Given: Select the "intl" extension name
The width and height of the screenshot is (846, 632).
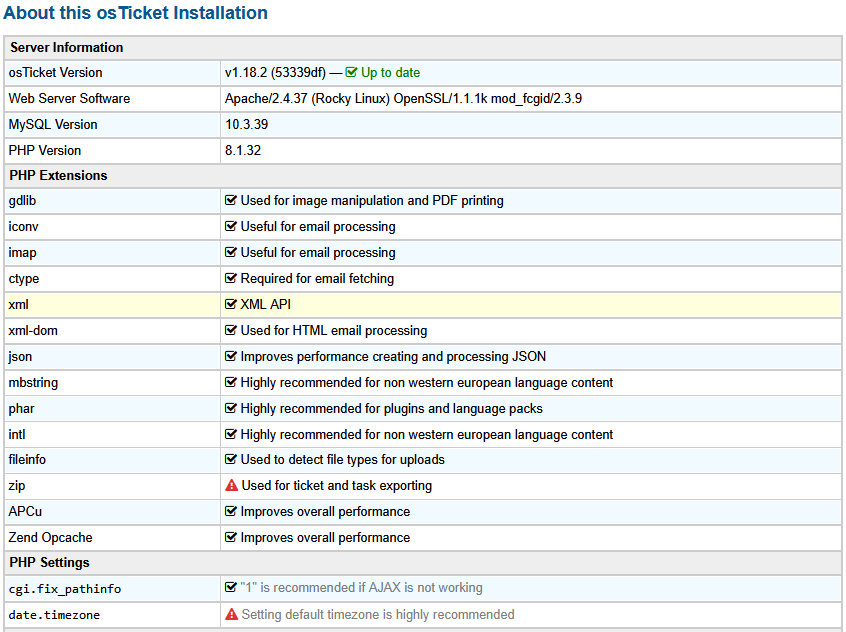Looking at the screenshot, I should click(17, 434).
